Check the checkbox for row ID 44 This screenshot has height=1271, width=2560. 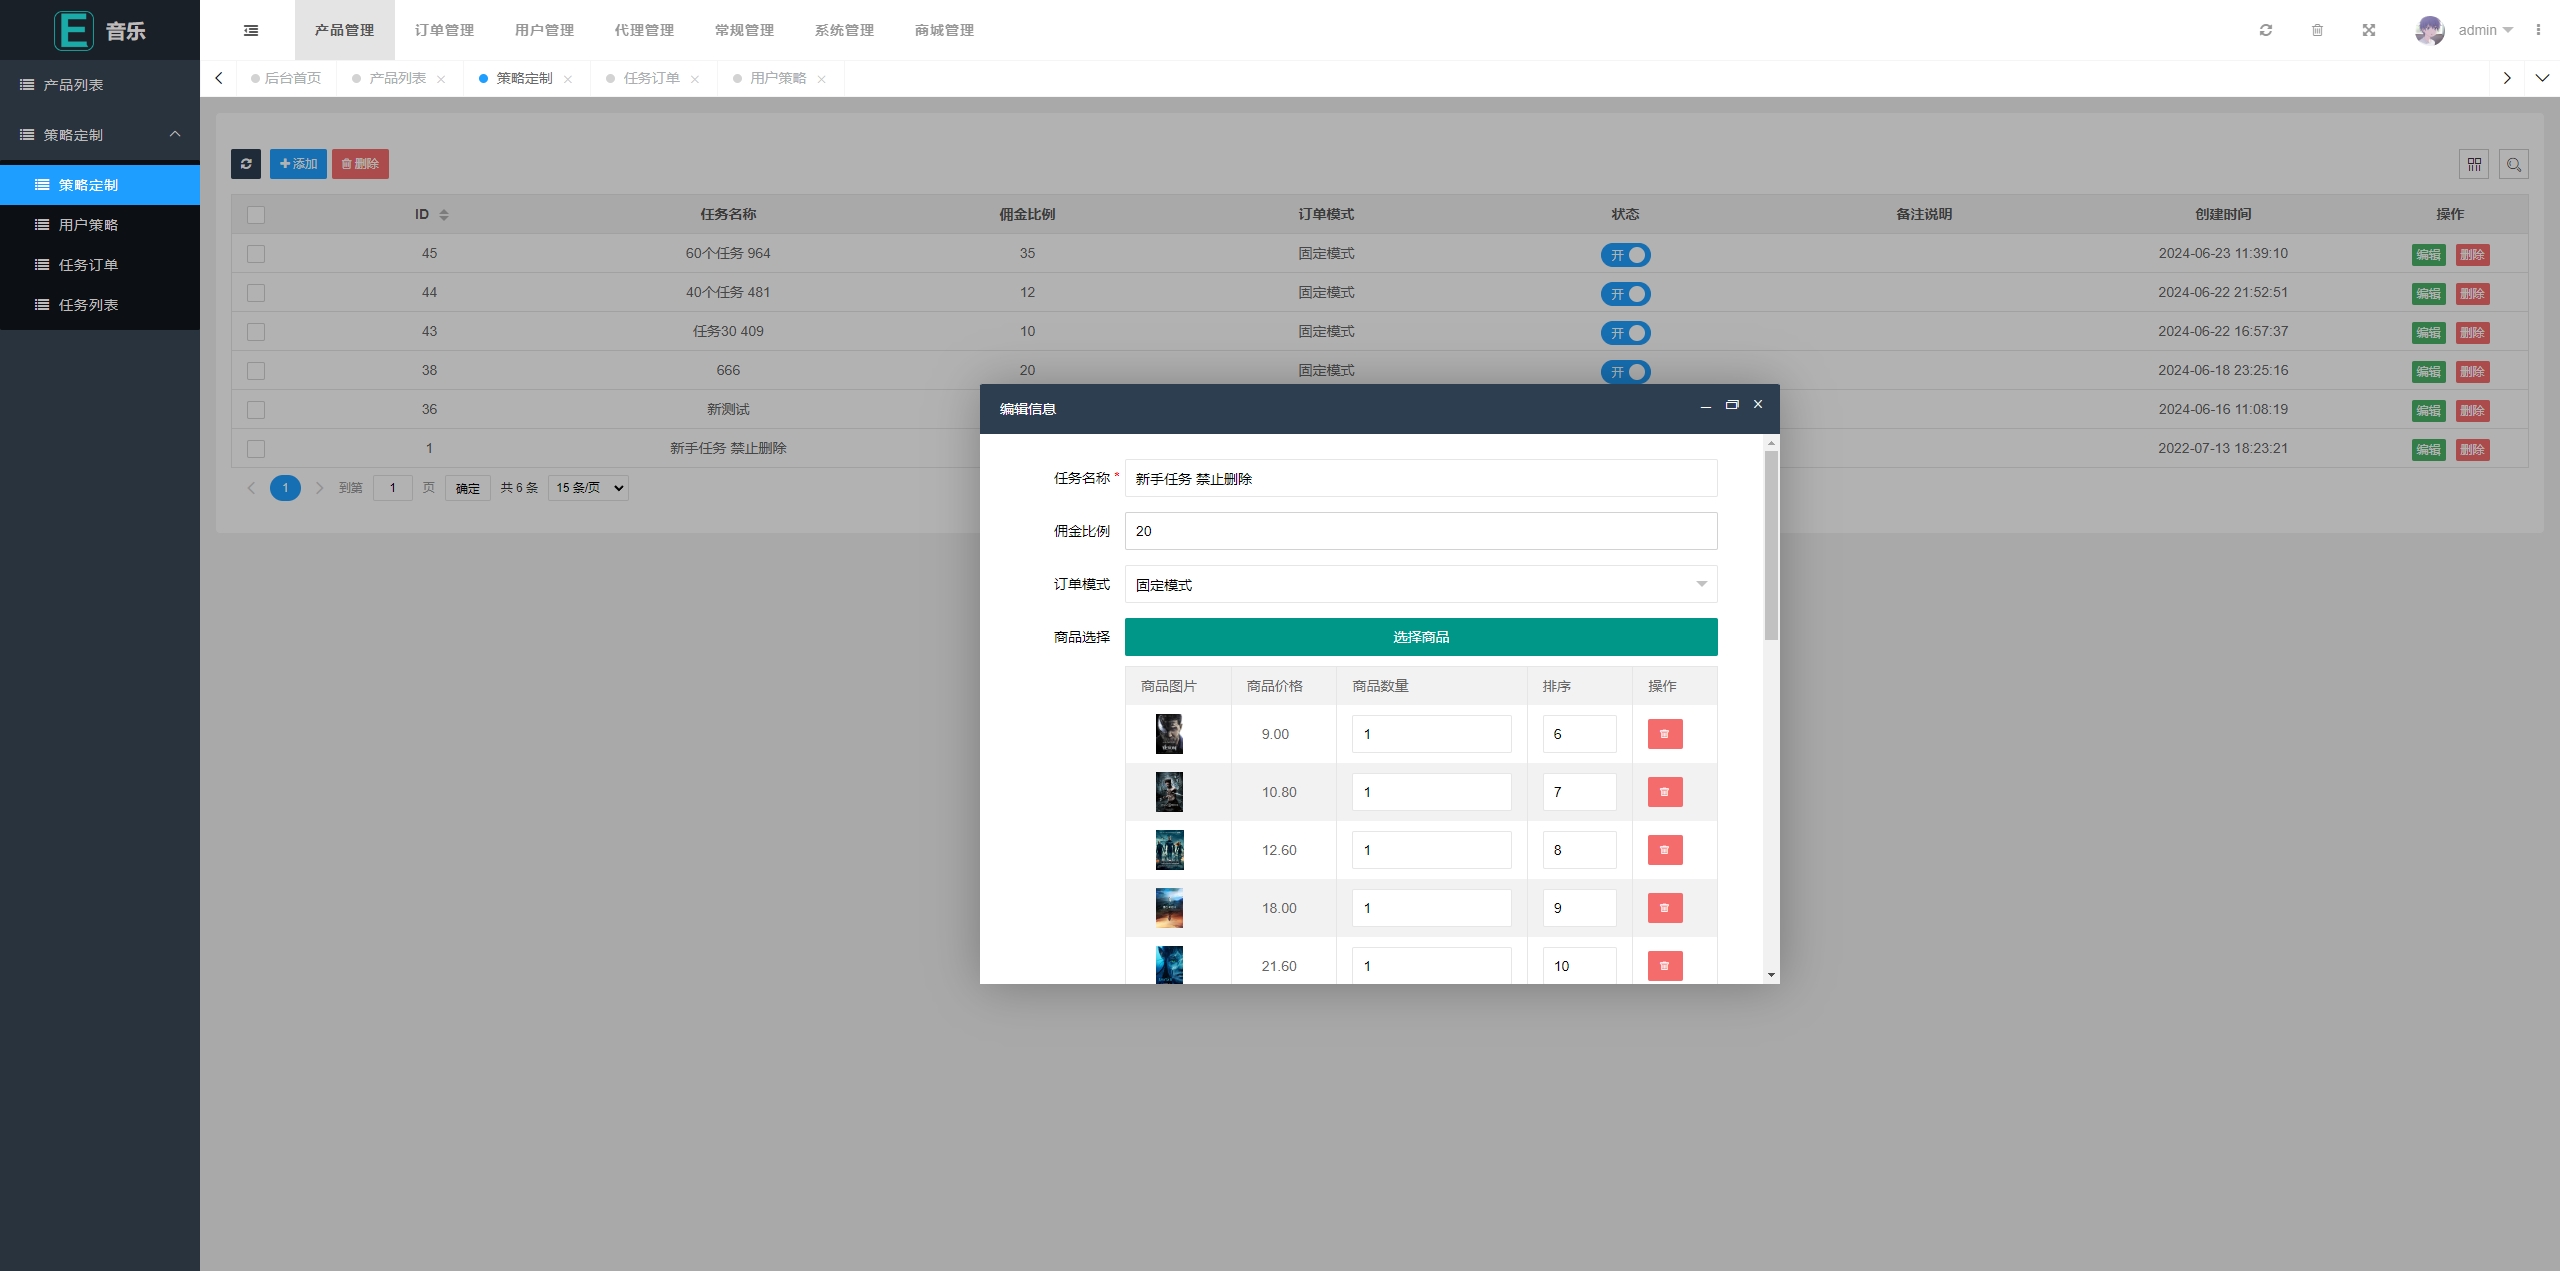point(256,293)
